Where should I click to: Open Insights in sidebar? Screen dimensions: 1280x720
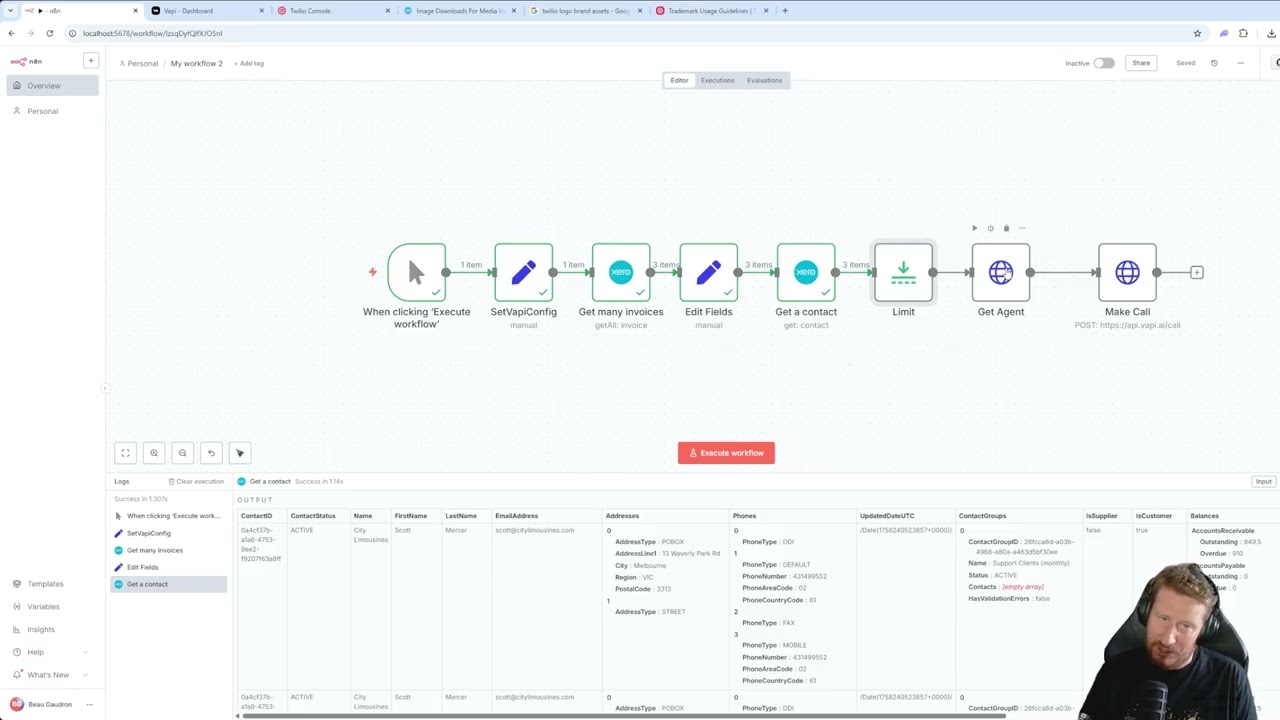click(50, 629)
